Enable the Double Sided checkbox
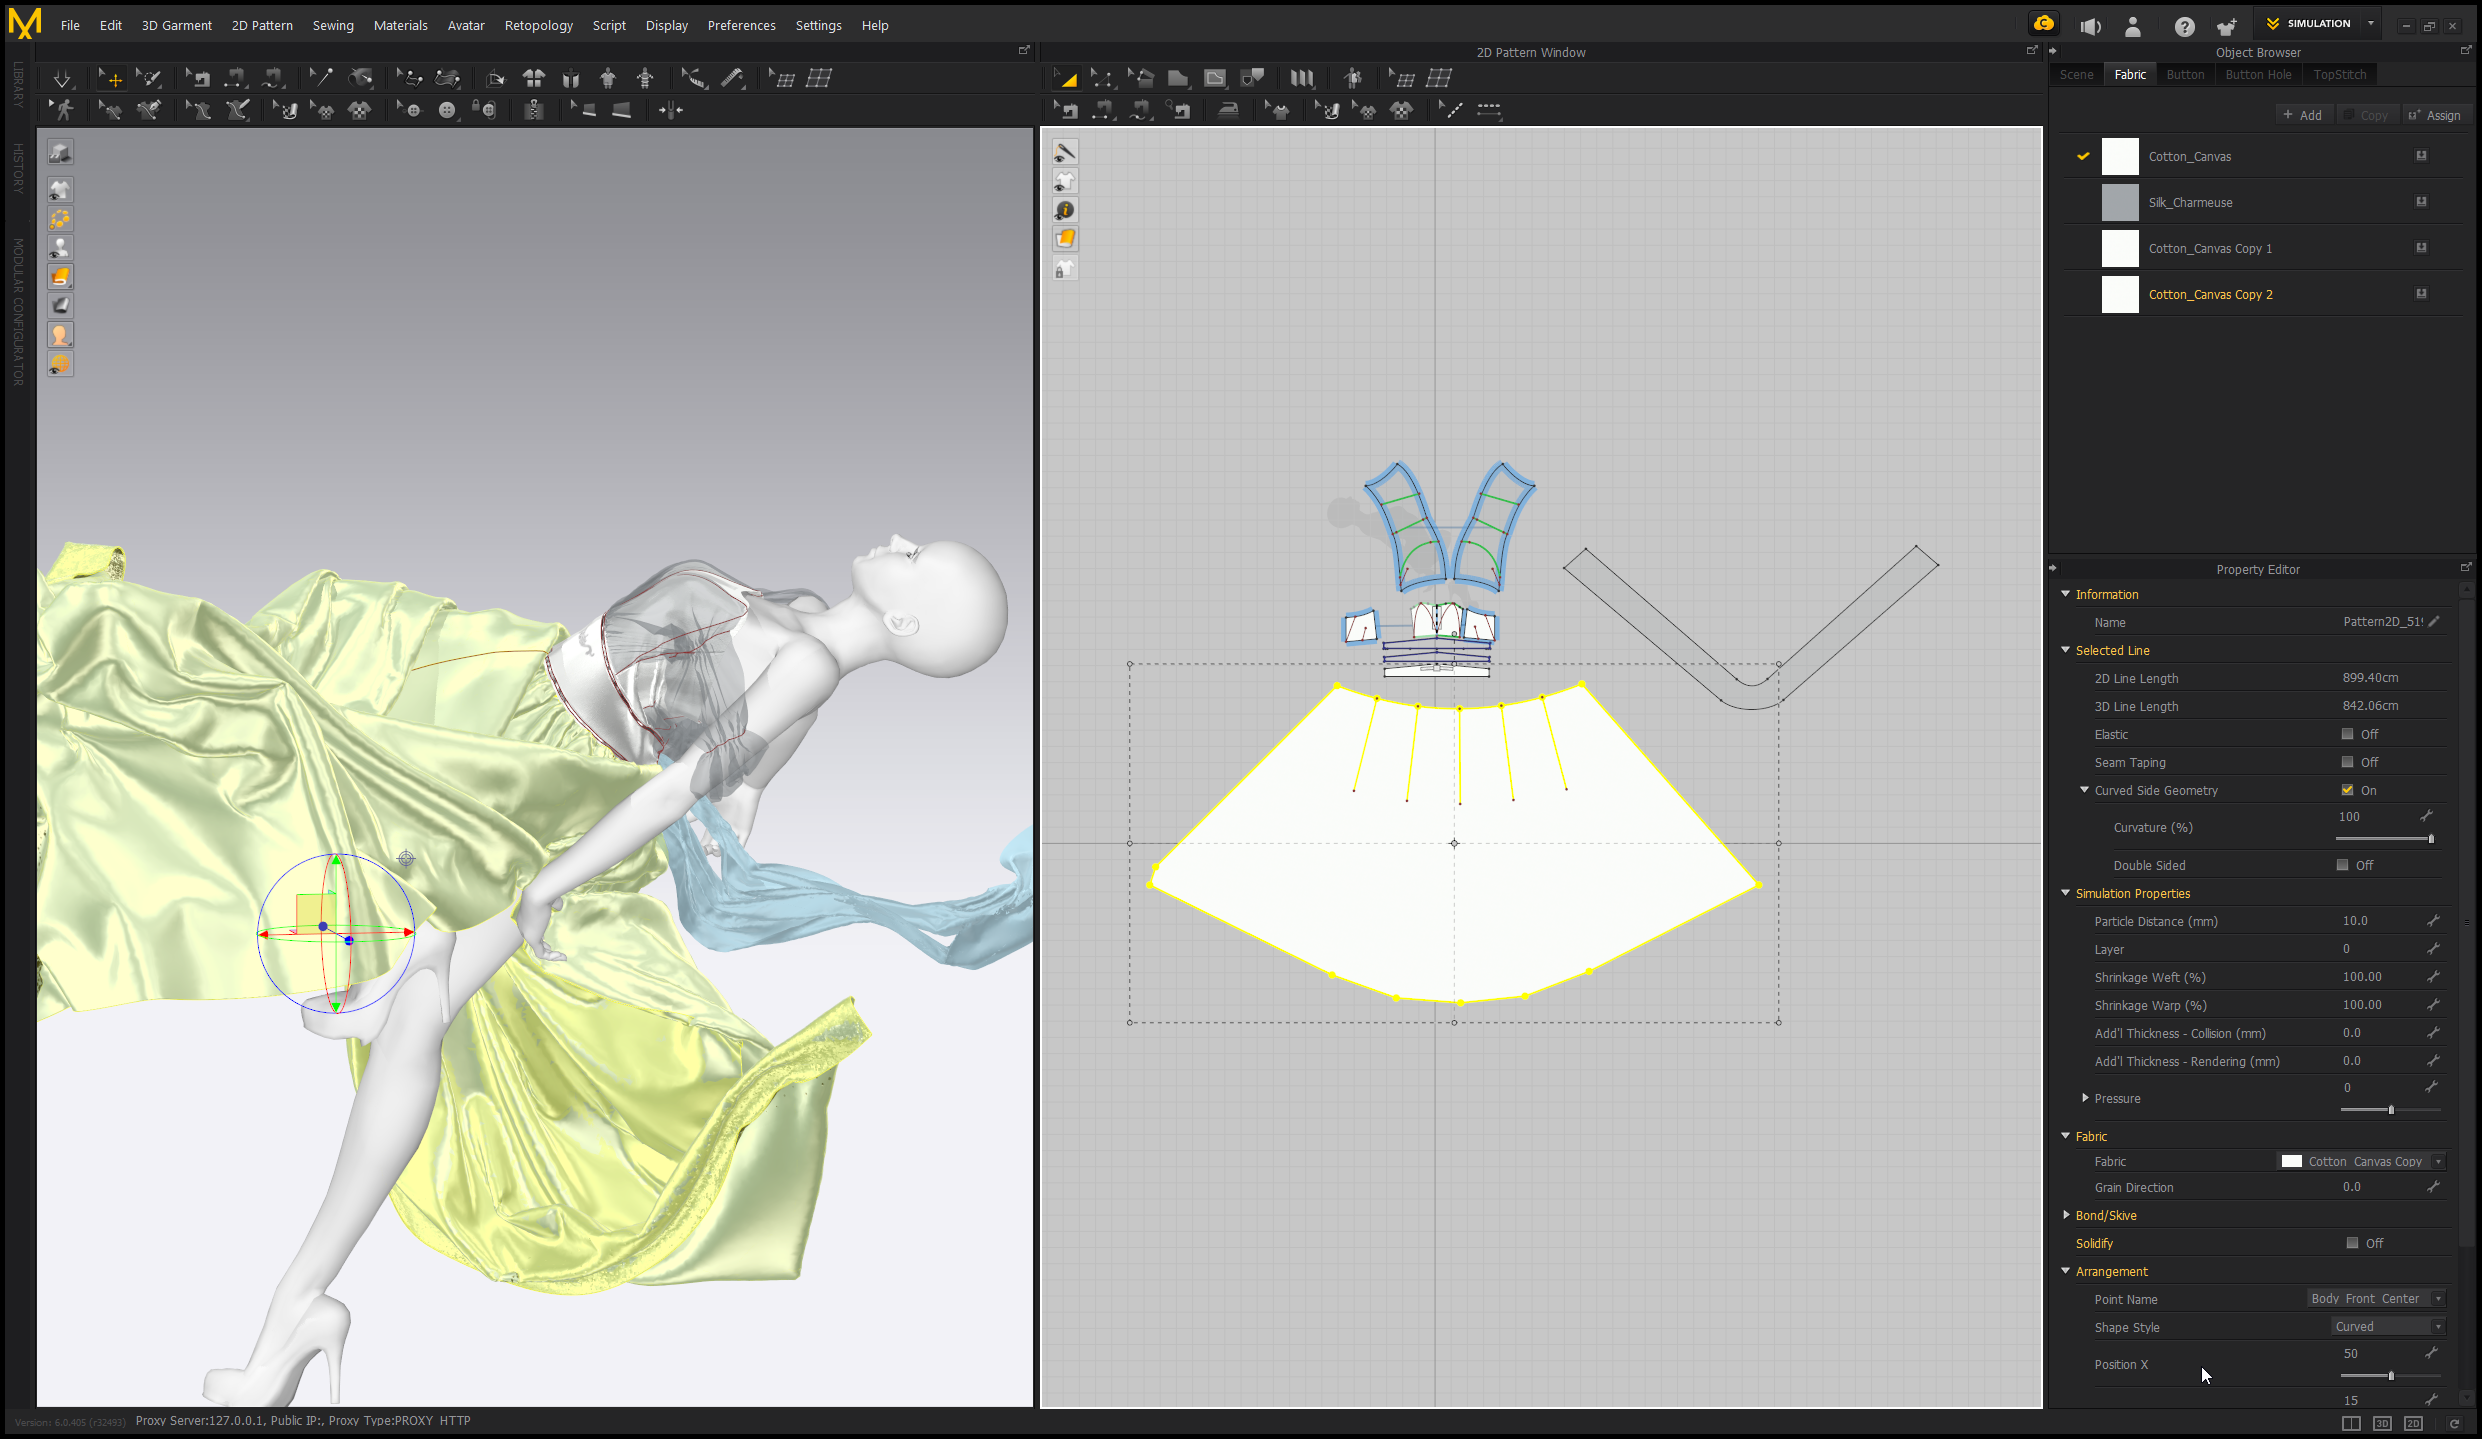This screenshot has height=1439, width=2482. pos(2342,865)
